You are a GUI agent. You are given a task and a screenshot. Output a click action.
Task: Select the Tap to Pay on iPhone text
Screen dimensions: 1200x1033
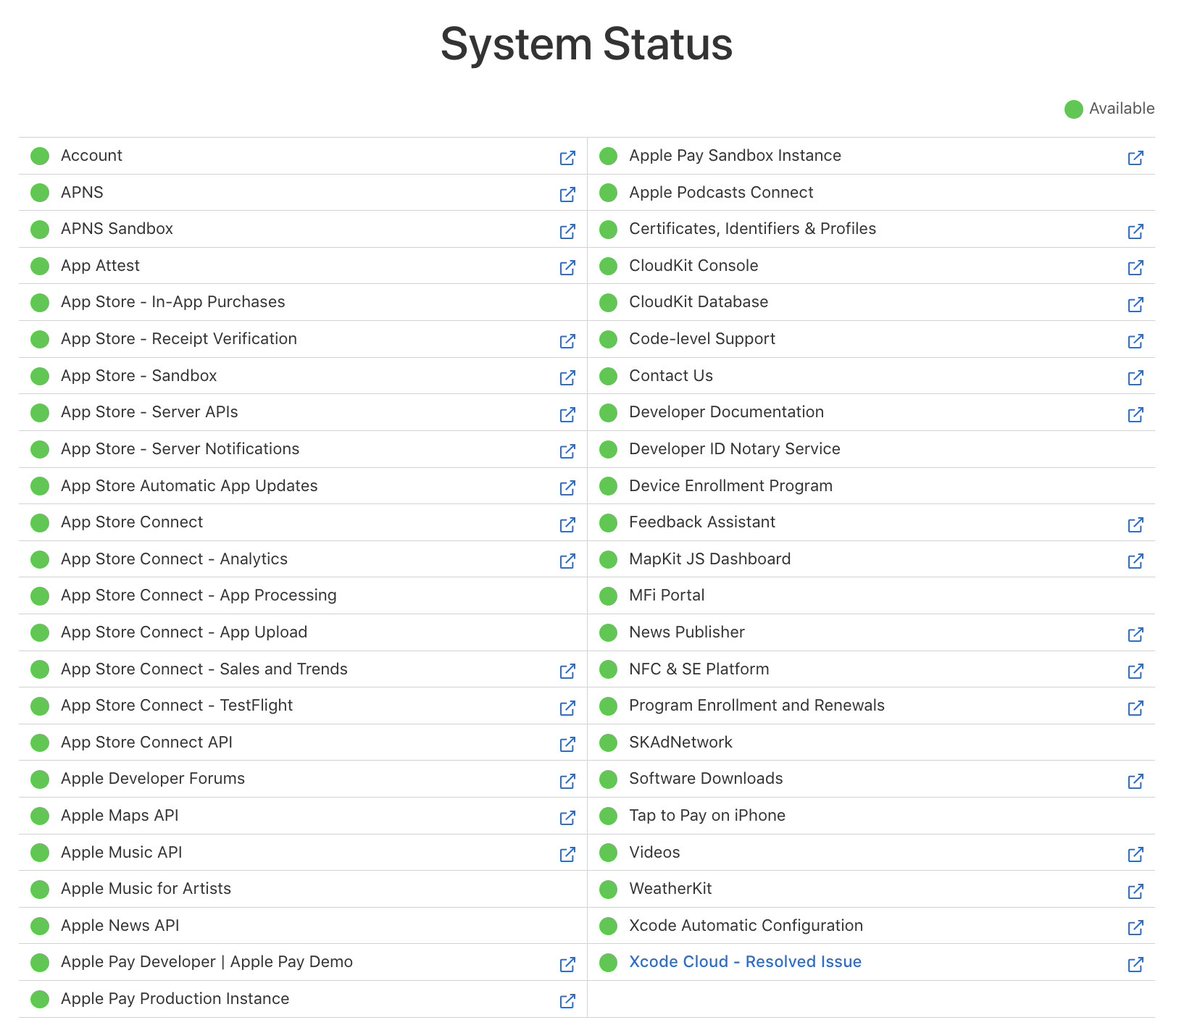707,815
